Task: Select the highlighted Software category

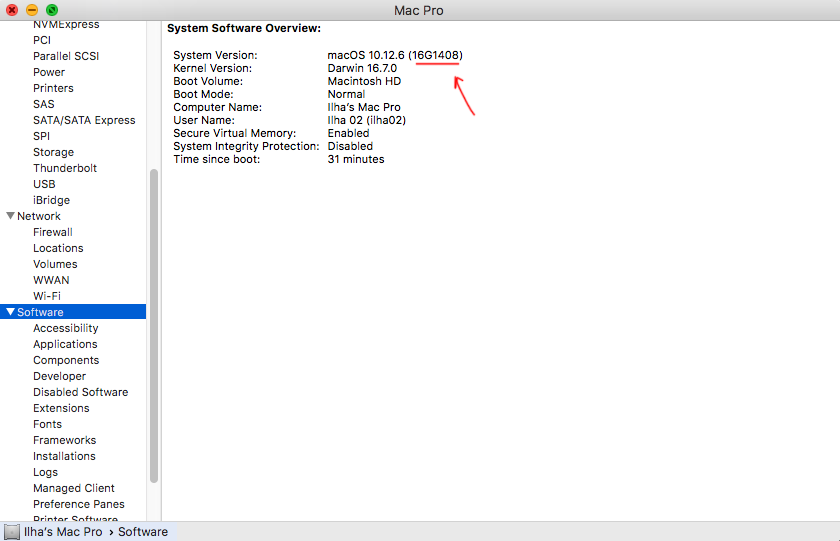Action: 73,312
